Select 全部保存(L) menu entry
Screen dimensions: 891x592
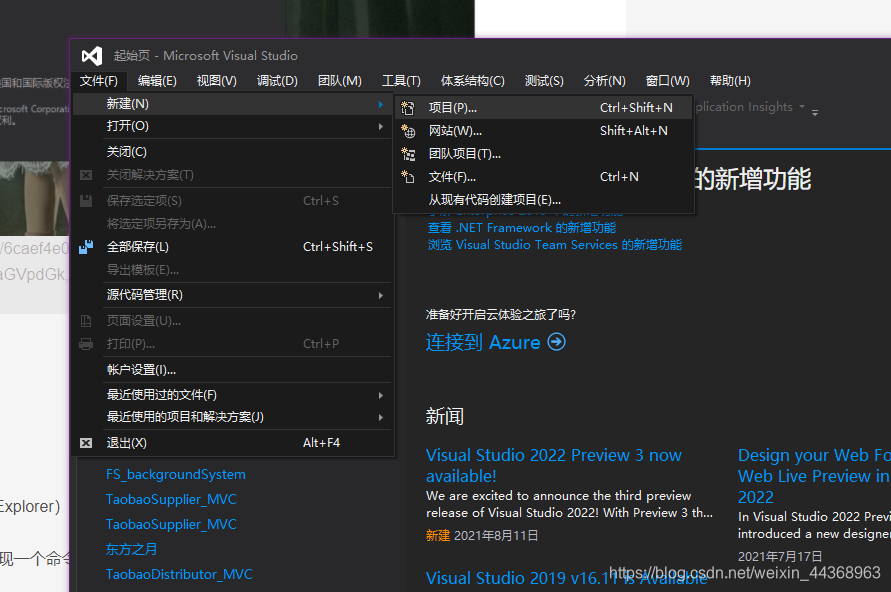(232, 247)
